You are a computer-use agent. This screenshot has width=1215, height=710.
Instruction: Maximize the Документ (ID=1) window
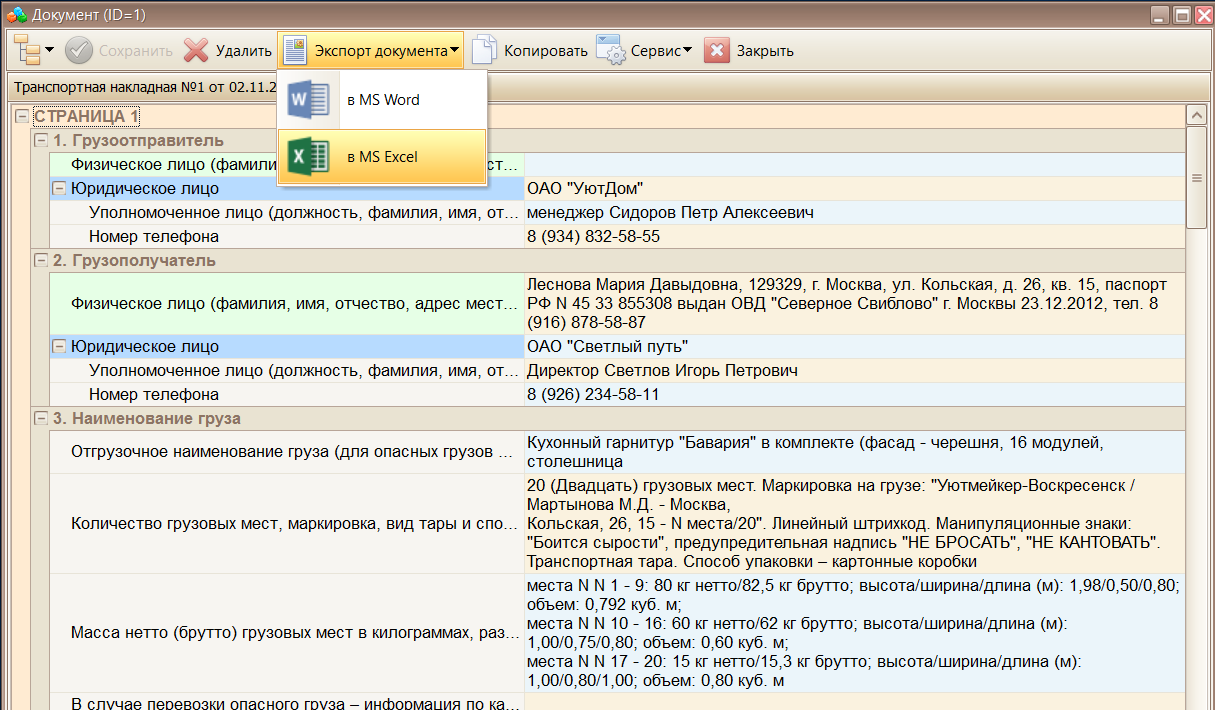point(1180,15)
